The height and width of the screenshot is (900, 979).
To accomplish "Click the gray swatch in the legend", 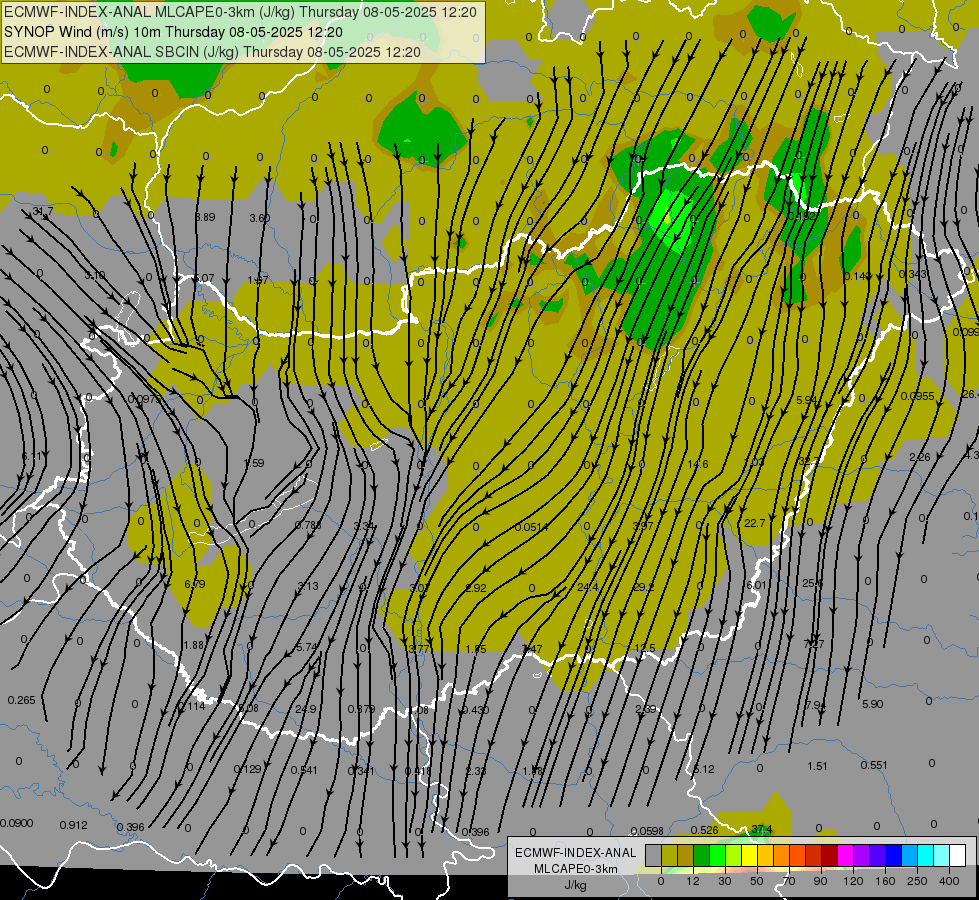I will coord(654,855).
